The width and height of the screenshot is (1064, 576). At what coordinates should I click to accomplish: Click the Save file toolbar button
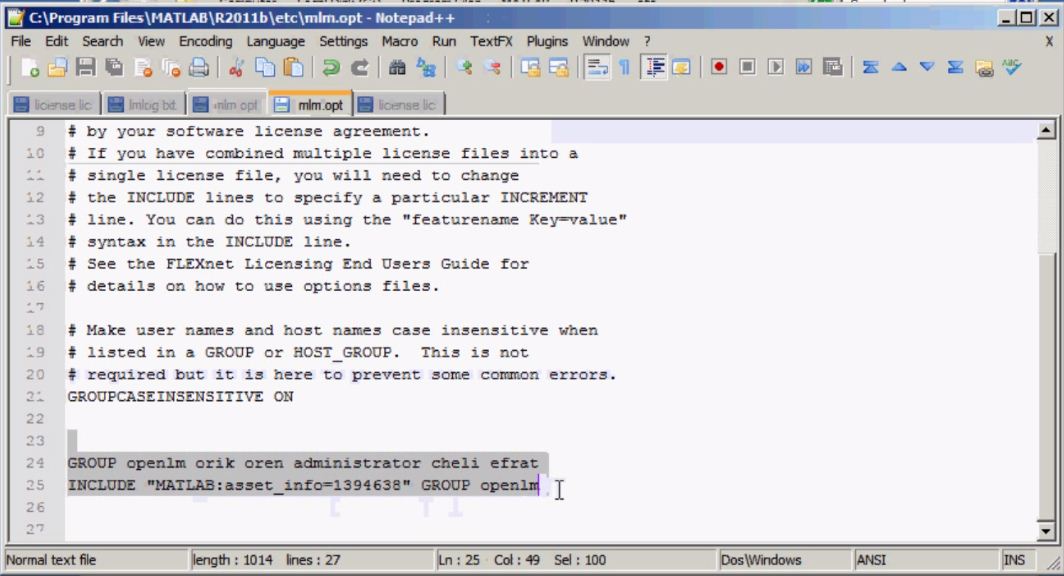(x=84, y=71)
